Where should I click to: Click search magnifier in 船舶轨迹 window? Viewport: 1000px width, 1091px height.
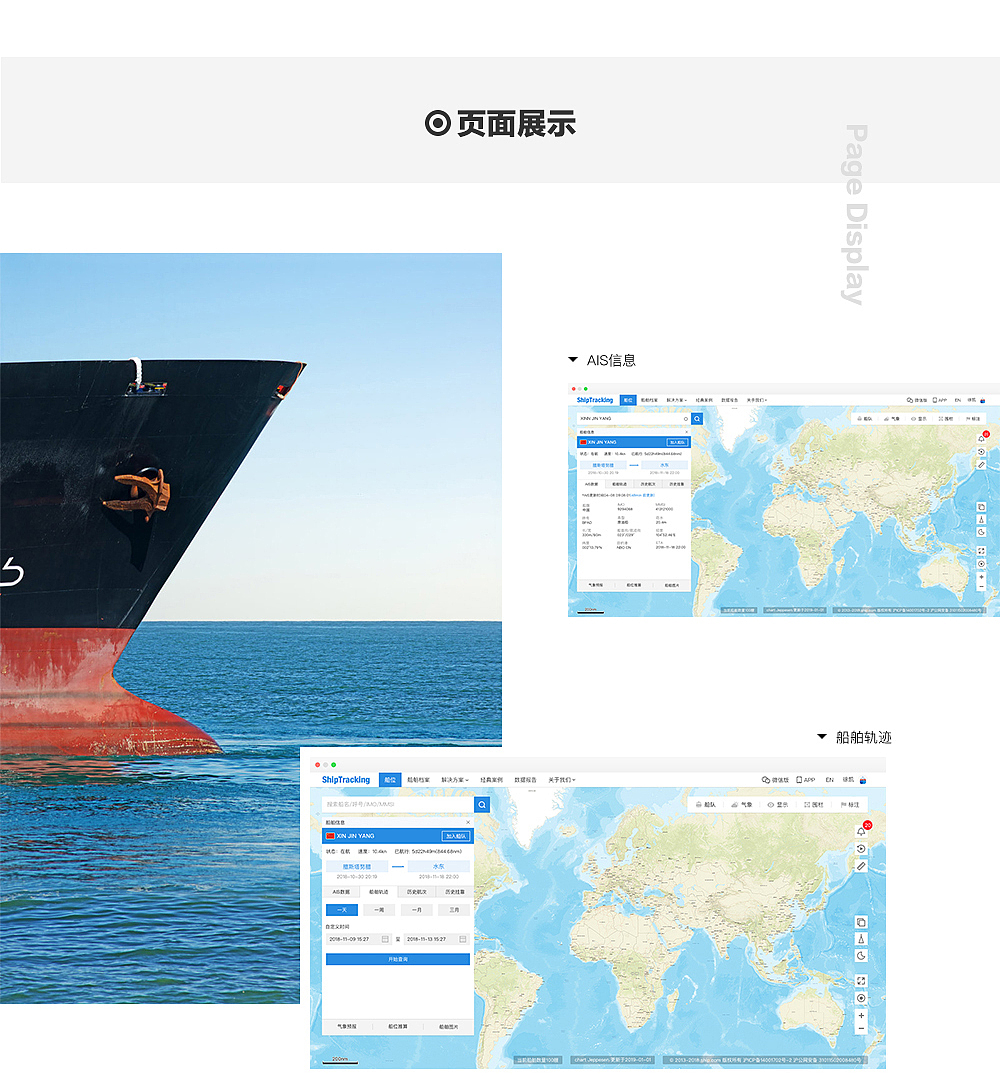[482, 804]
